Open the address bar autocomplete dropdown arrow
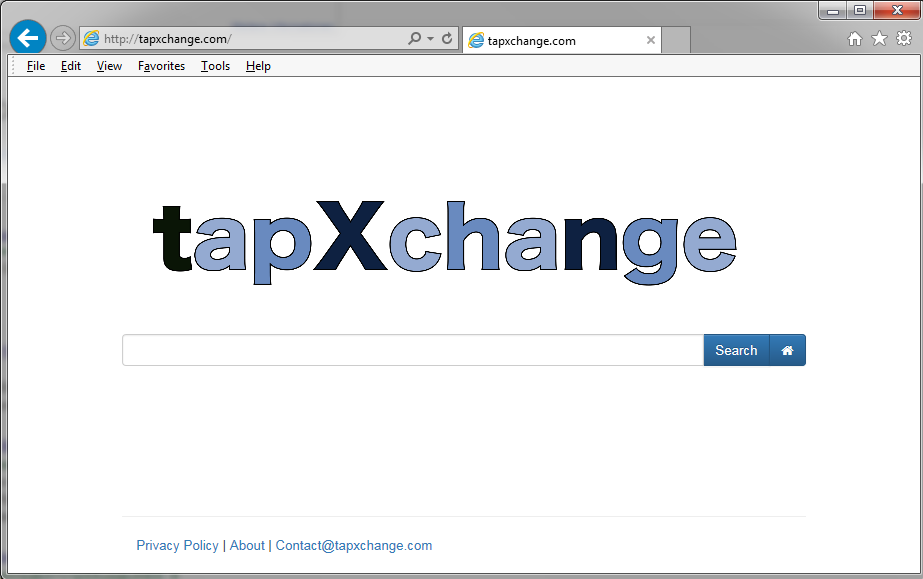This screenshot has height=579, width=923. click(x=431, y=39)
